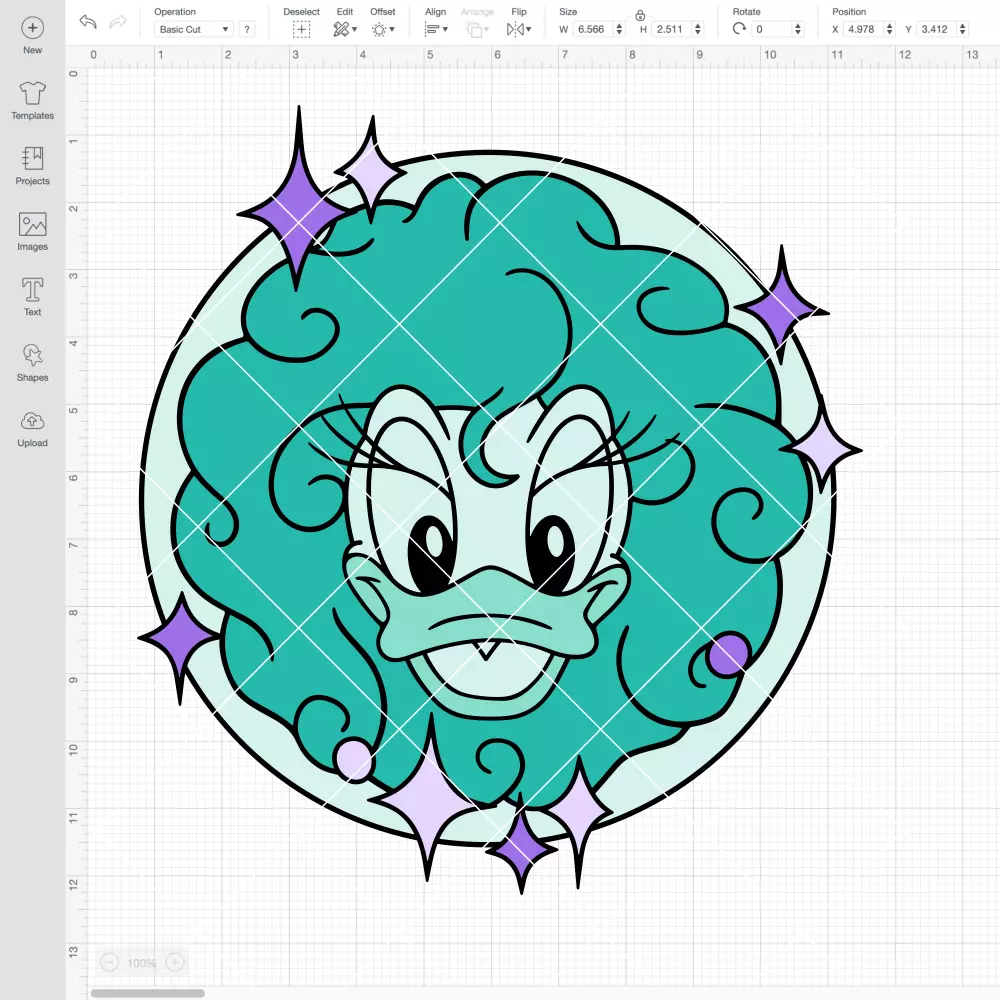
Task: Adjust Y position using the stepper
Action: point(963,29)
